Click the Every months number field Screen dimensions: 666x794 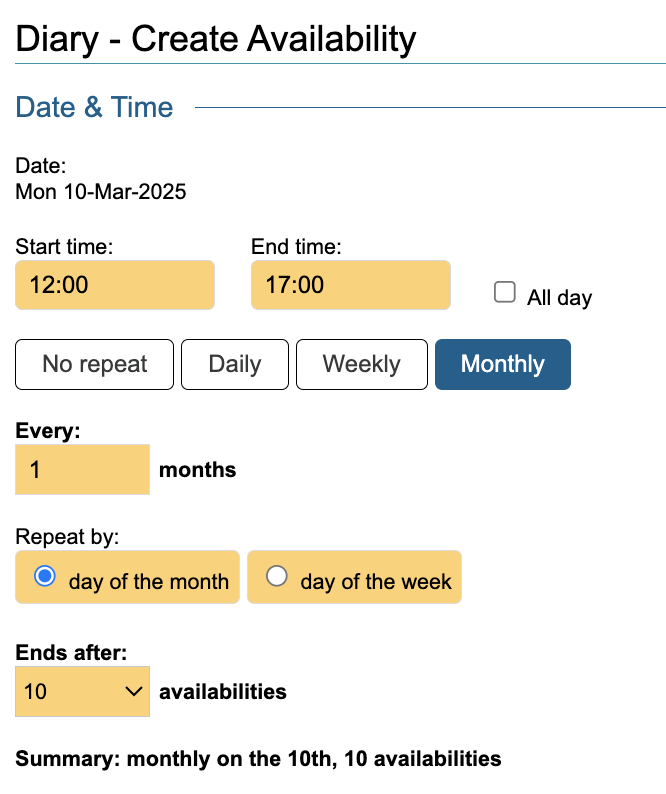click(x=82, y=469)
